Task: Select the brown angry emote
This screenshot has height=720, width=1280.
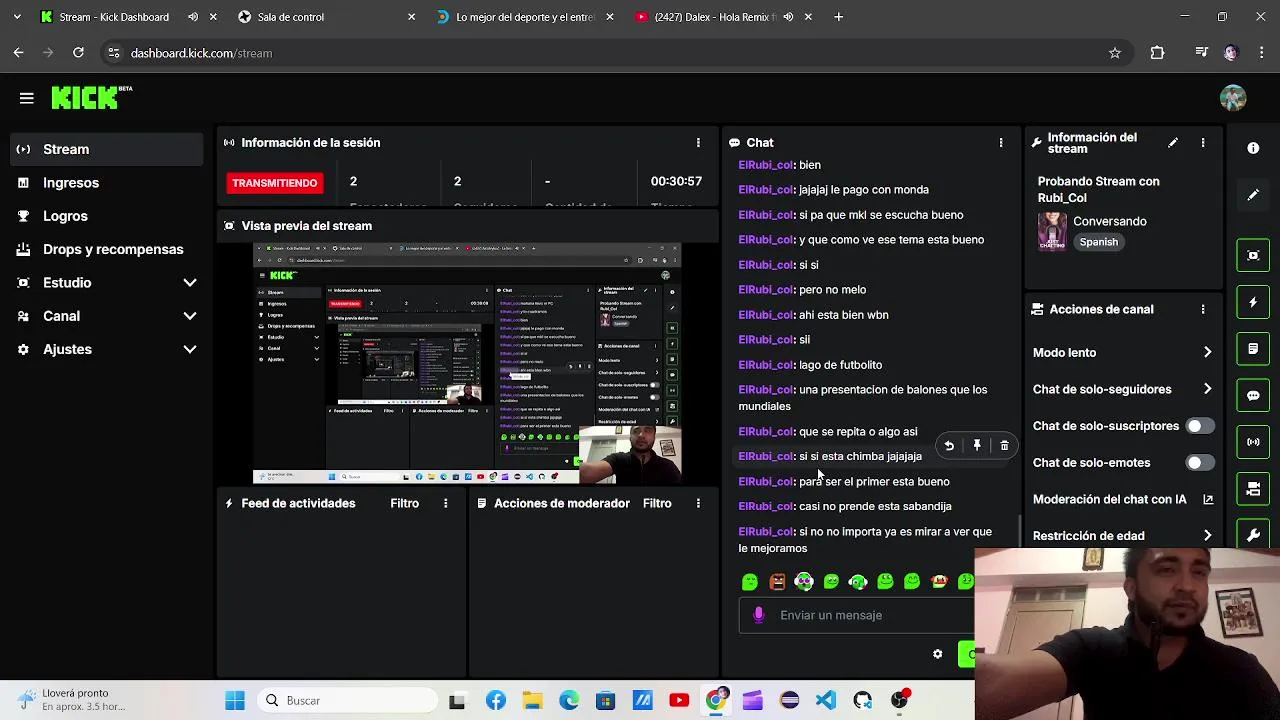Action: [777, 581]
